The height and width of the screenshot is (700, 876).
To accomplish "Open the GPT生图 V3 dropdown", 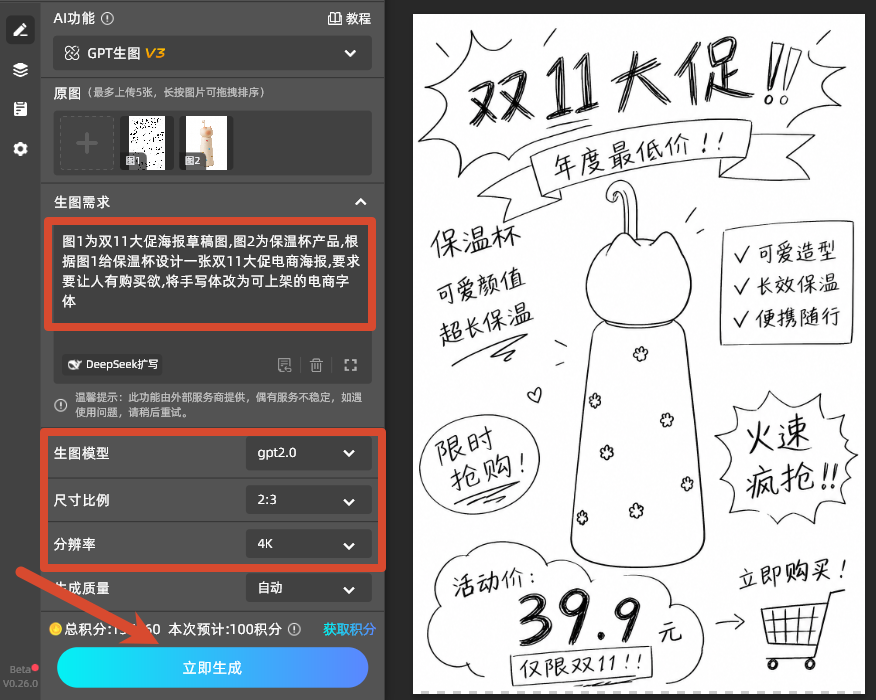I will tap(212, 53).
